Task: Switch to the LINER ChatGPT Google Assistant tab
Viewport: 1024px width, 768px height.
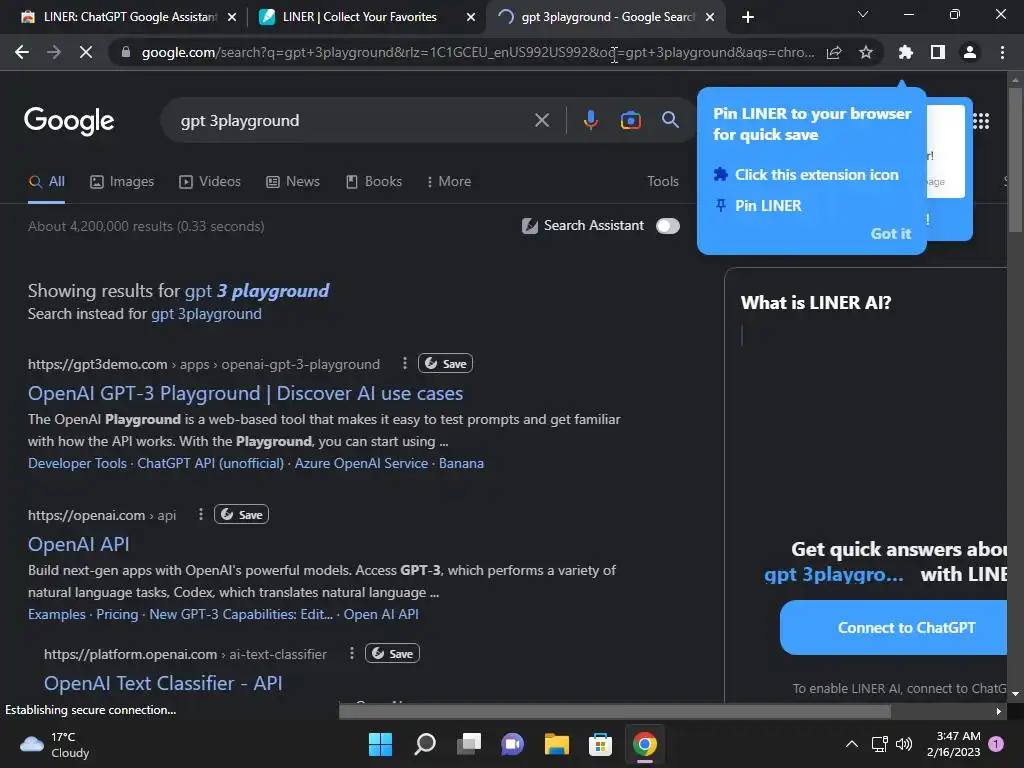Action: tap(119, 17)
